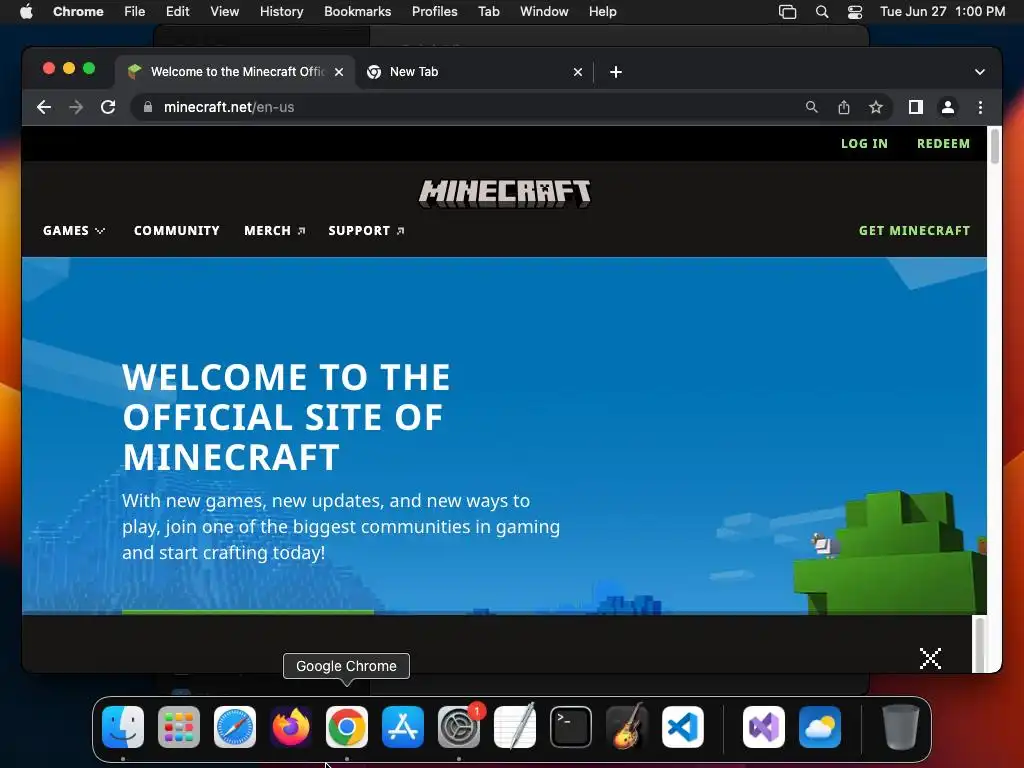The height and width of the screenshot is (768, 1024).
Task: Open the Weather app from the Dock
Action: [x=820, y=727]
